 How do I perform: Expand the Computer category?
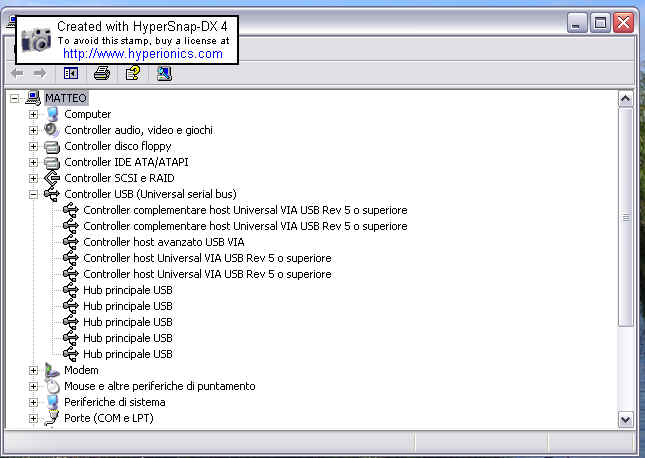pyautogui.click(x=33, y=114)
